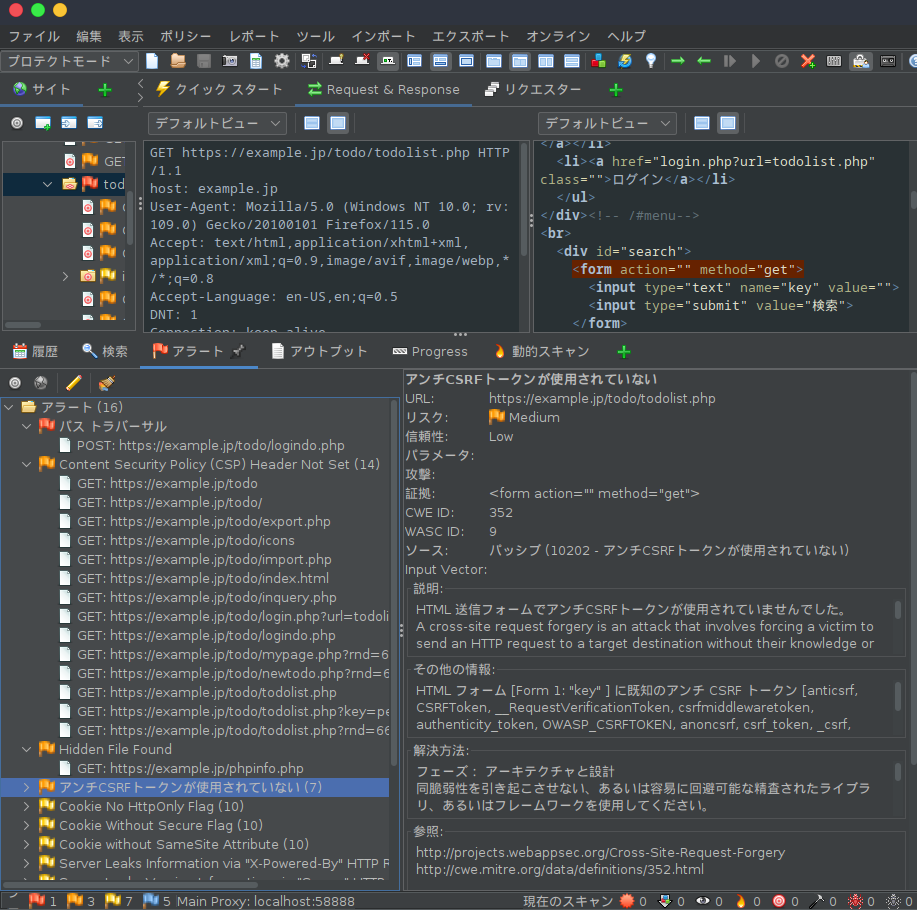The width and height of the screenshot is (917, 910).
Task: Add new tab with plus after リクエスター
Action: pos(616,90)
